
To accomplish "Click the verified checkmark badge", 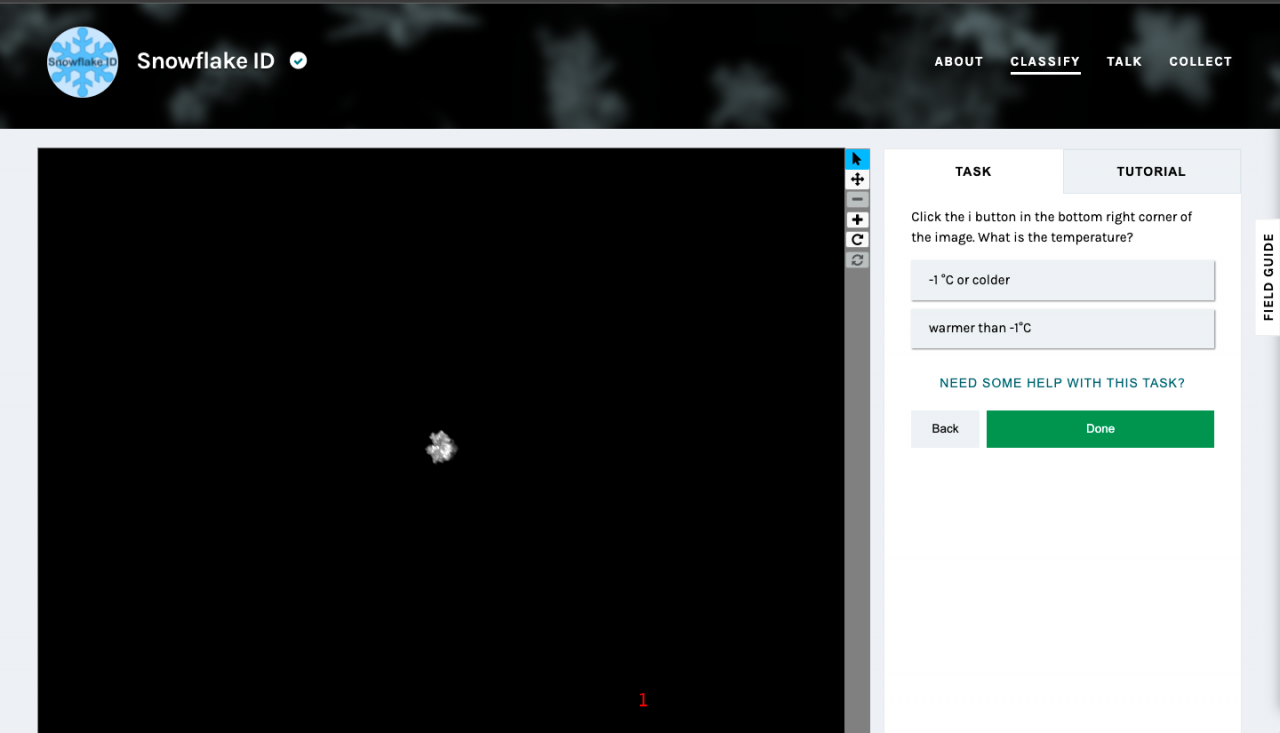I will click(298, 61).
